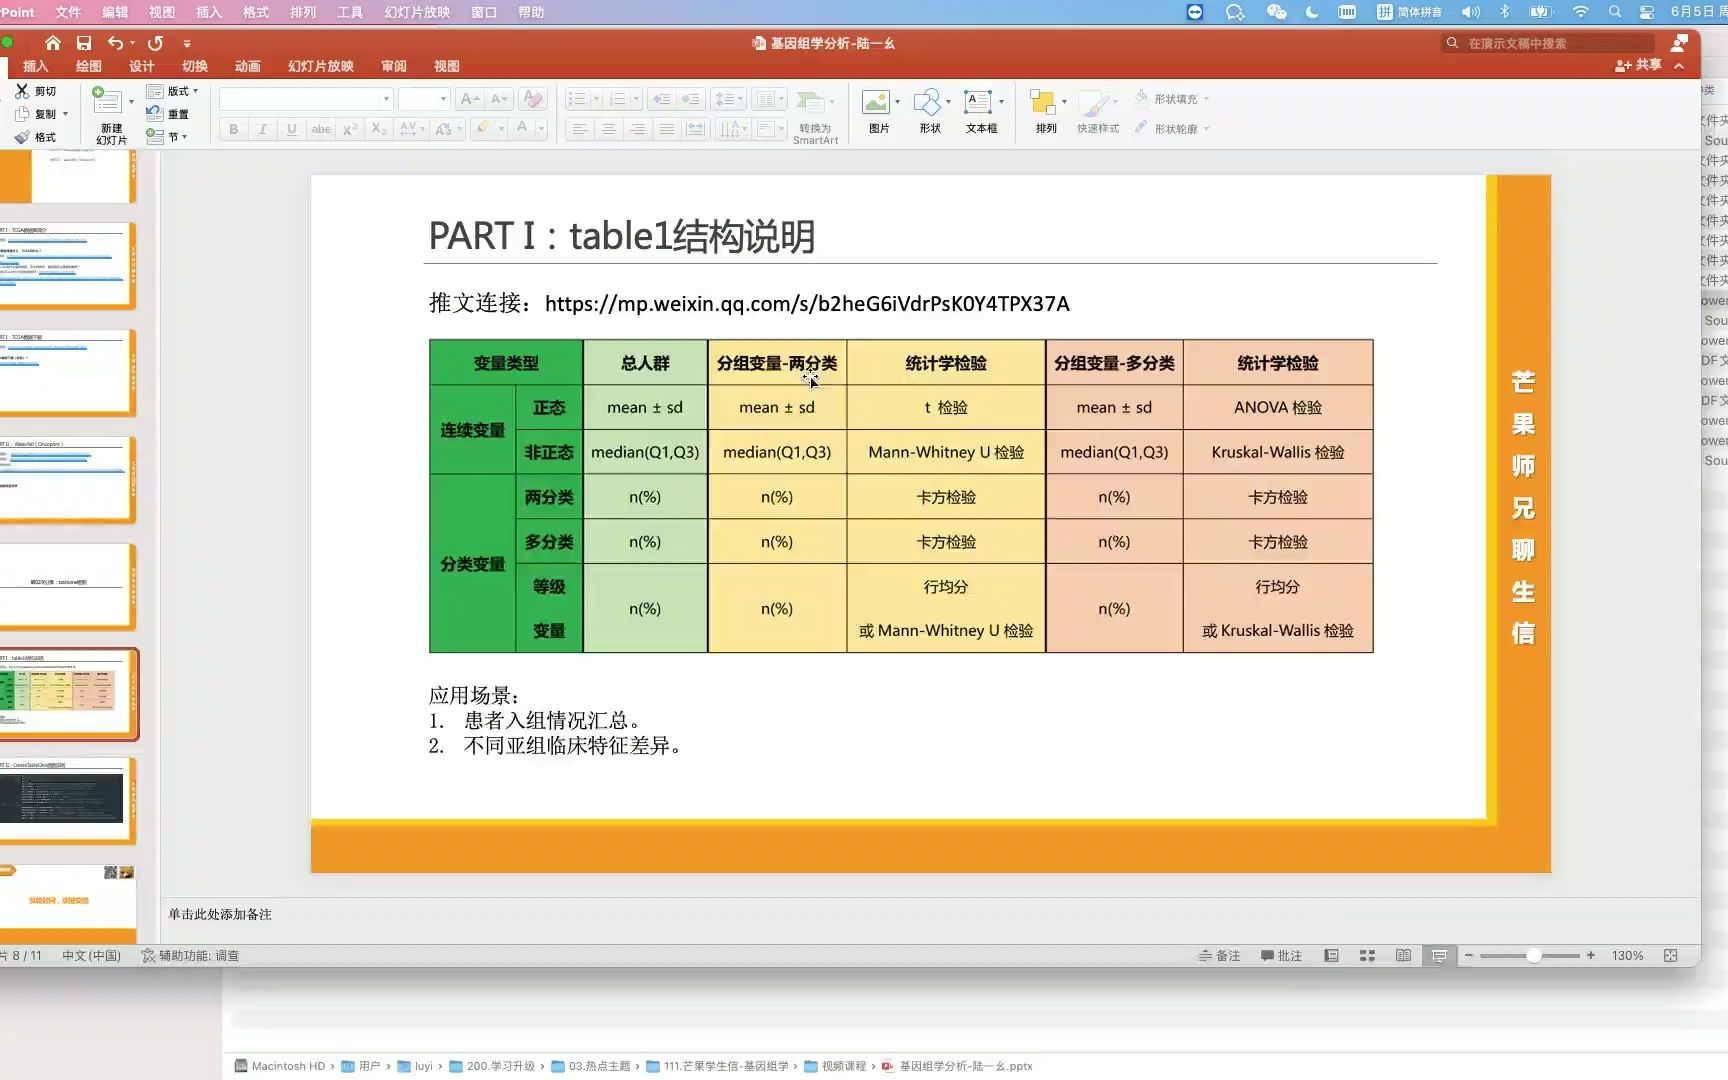Toggle italic formatting
1728x1080 pixels.
261,129
